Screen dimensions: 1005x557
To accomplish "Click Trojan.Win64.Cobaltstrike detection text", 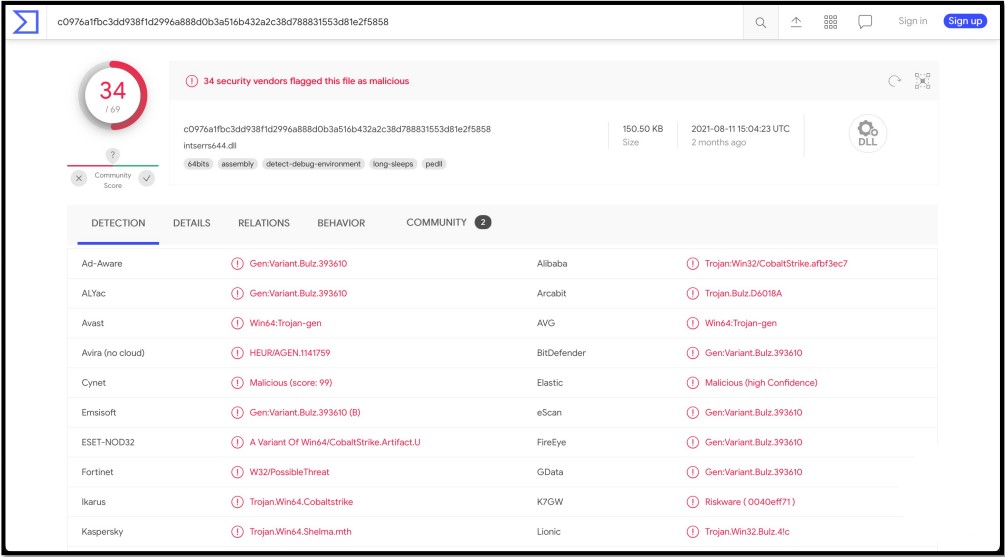I will pyautogui.click(x=301, y=502).
